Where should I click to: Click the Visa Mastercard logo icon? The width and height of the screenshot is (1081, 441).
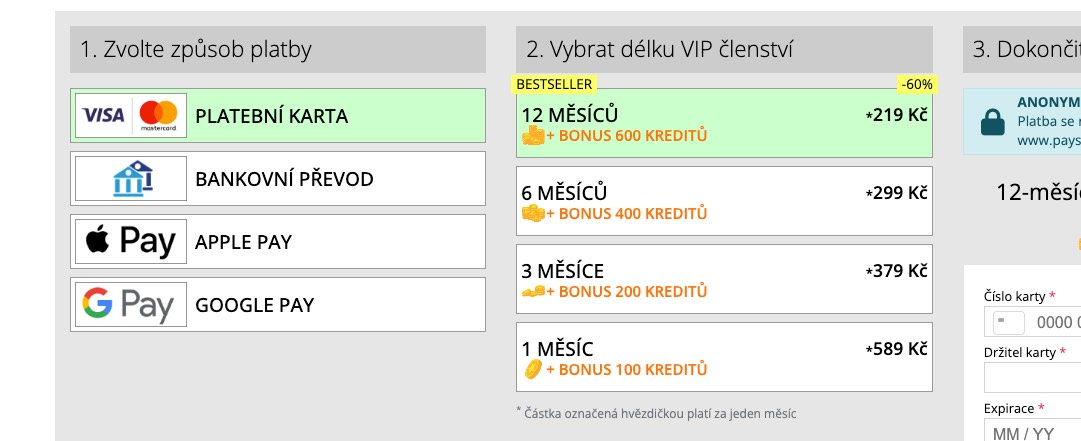(131, 116)
